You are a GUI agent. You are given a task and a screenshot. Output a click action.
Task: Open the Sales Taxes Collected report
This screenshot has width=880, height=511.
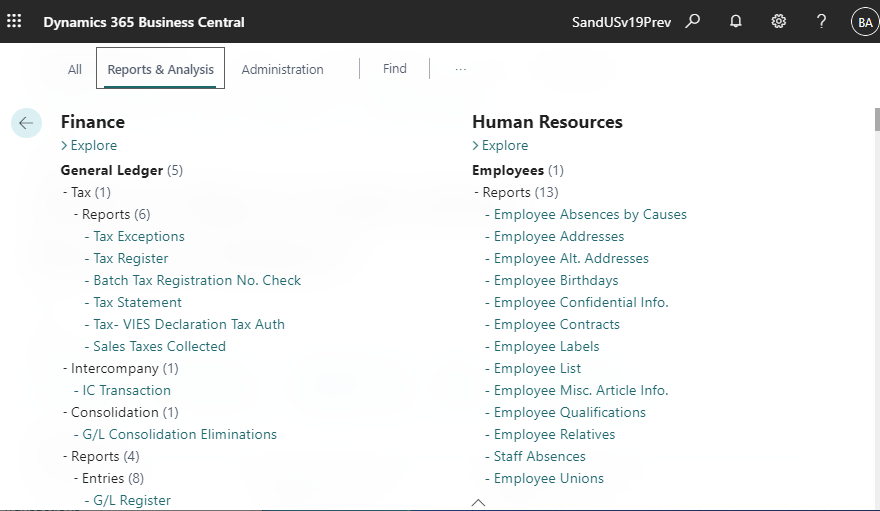pos(159,346)
